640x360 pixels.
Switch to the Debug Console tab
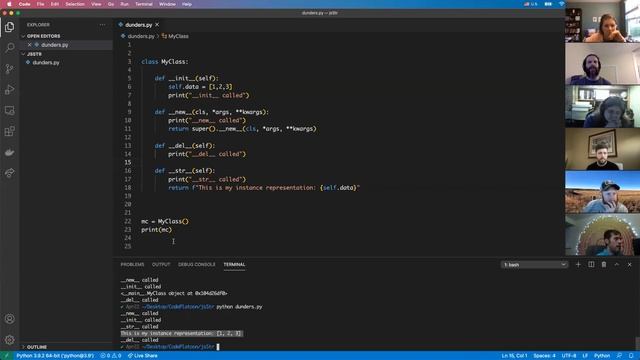(x=196, y=264)
